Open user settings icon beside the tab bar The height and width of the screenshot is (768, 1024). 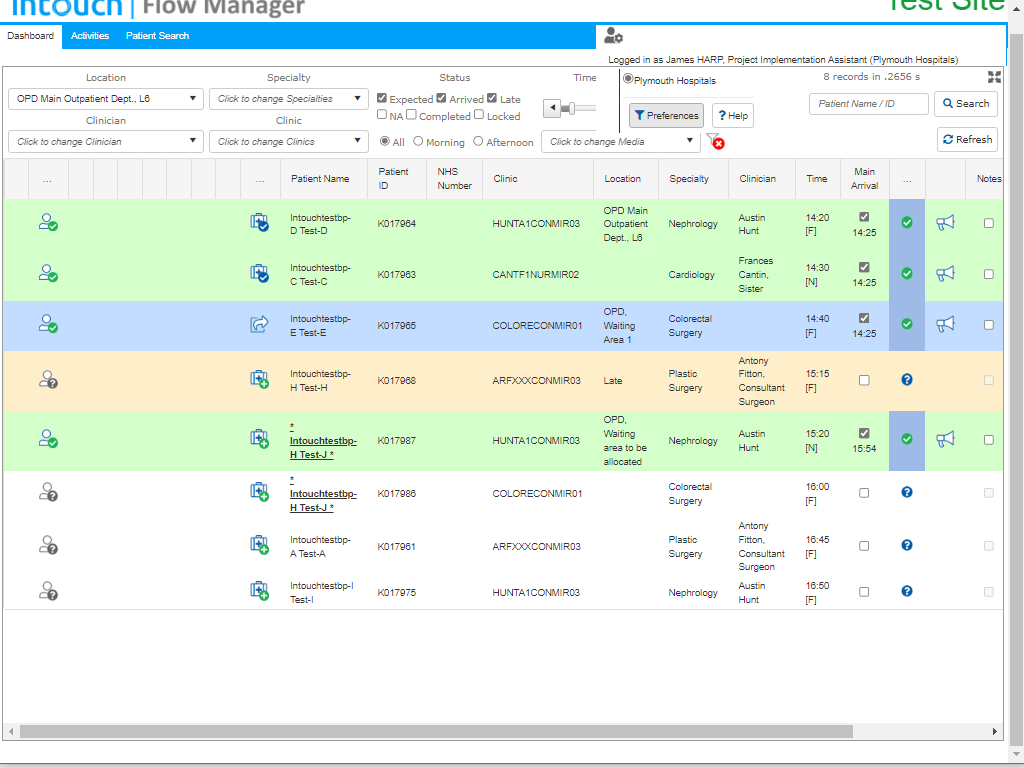[613, 35]
